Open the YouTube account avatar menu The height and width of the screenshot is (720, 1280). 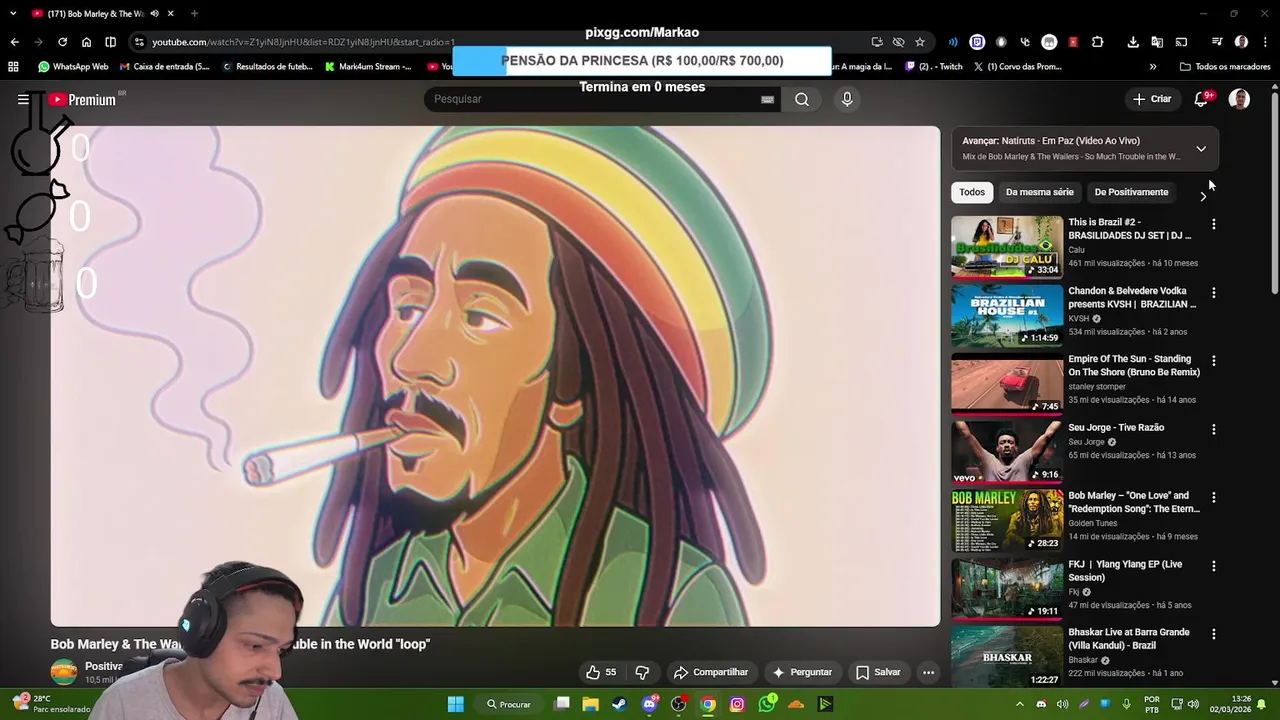pos(1239,99)
